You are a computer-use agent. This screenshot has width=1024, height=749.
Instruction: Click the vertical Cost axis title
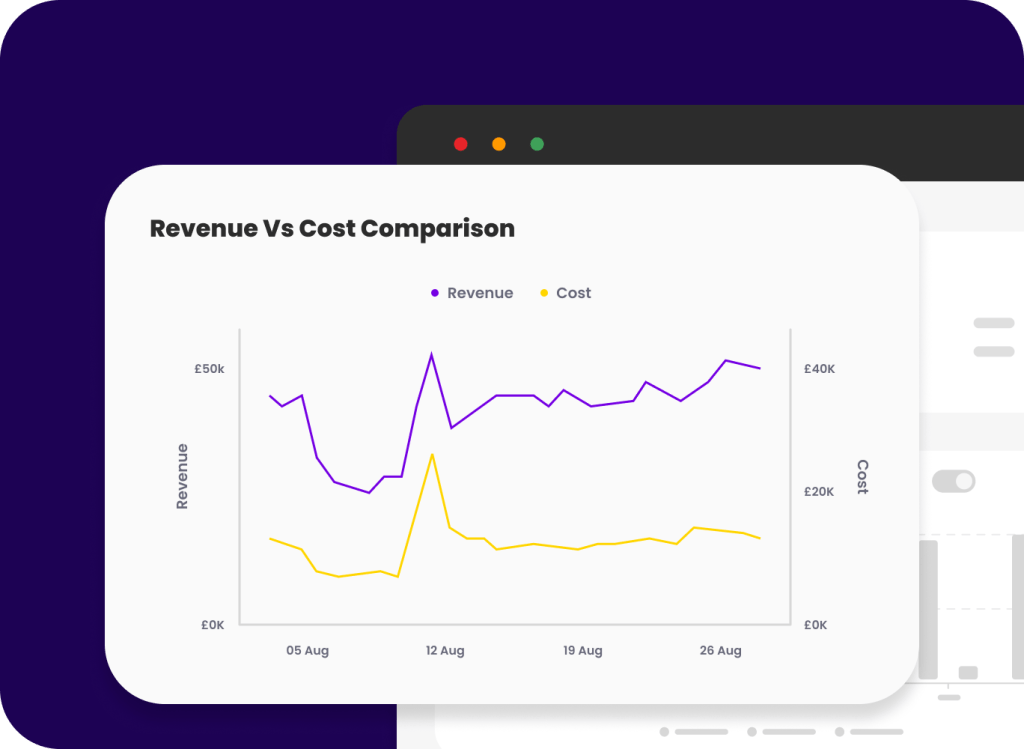(x=862, y=477)
